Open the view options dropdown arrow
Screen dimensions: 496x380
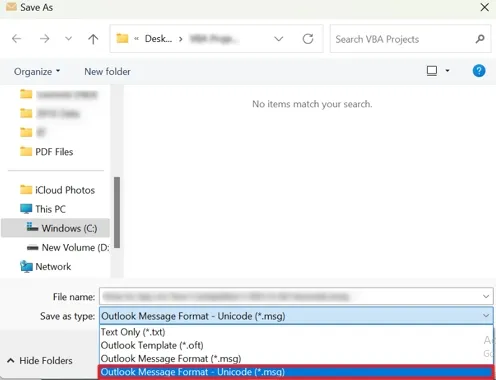447,71
